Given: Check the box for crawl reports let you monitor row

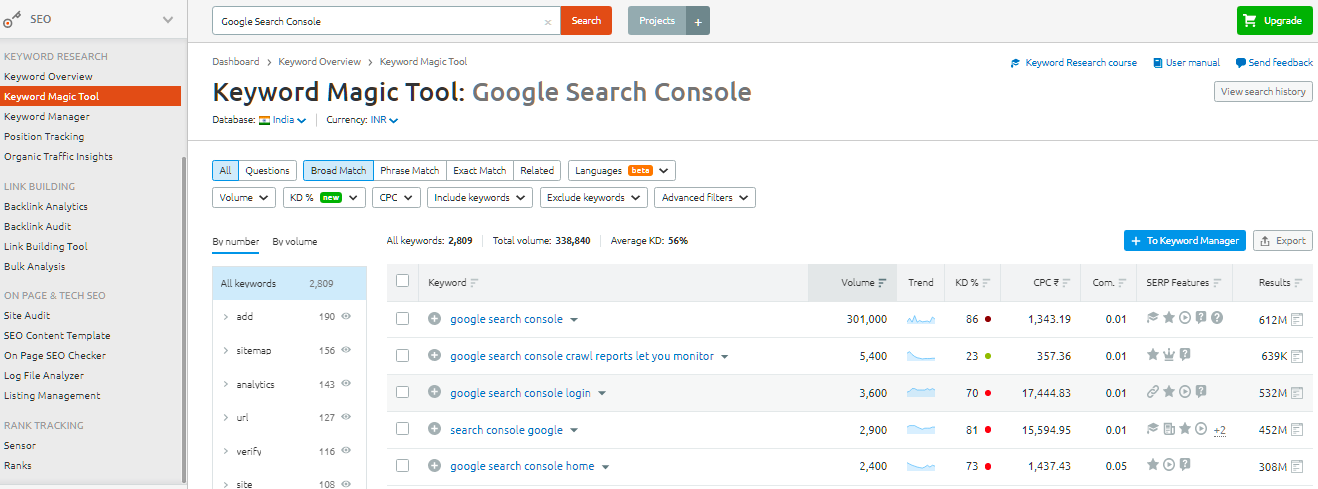Looking at the screenshot, I should tap(402, 356).
